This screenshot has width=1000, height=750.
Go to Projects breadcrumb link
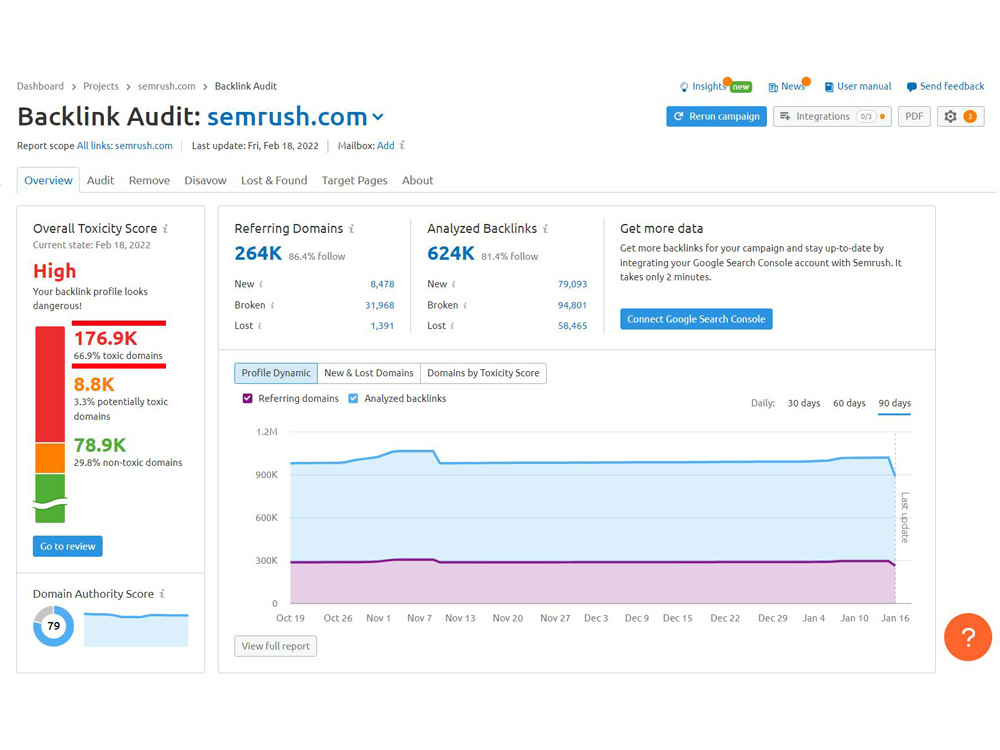tap(101, 86)
